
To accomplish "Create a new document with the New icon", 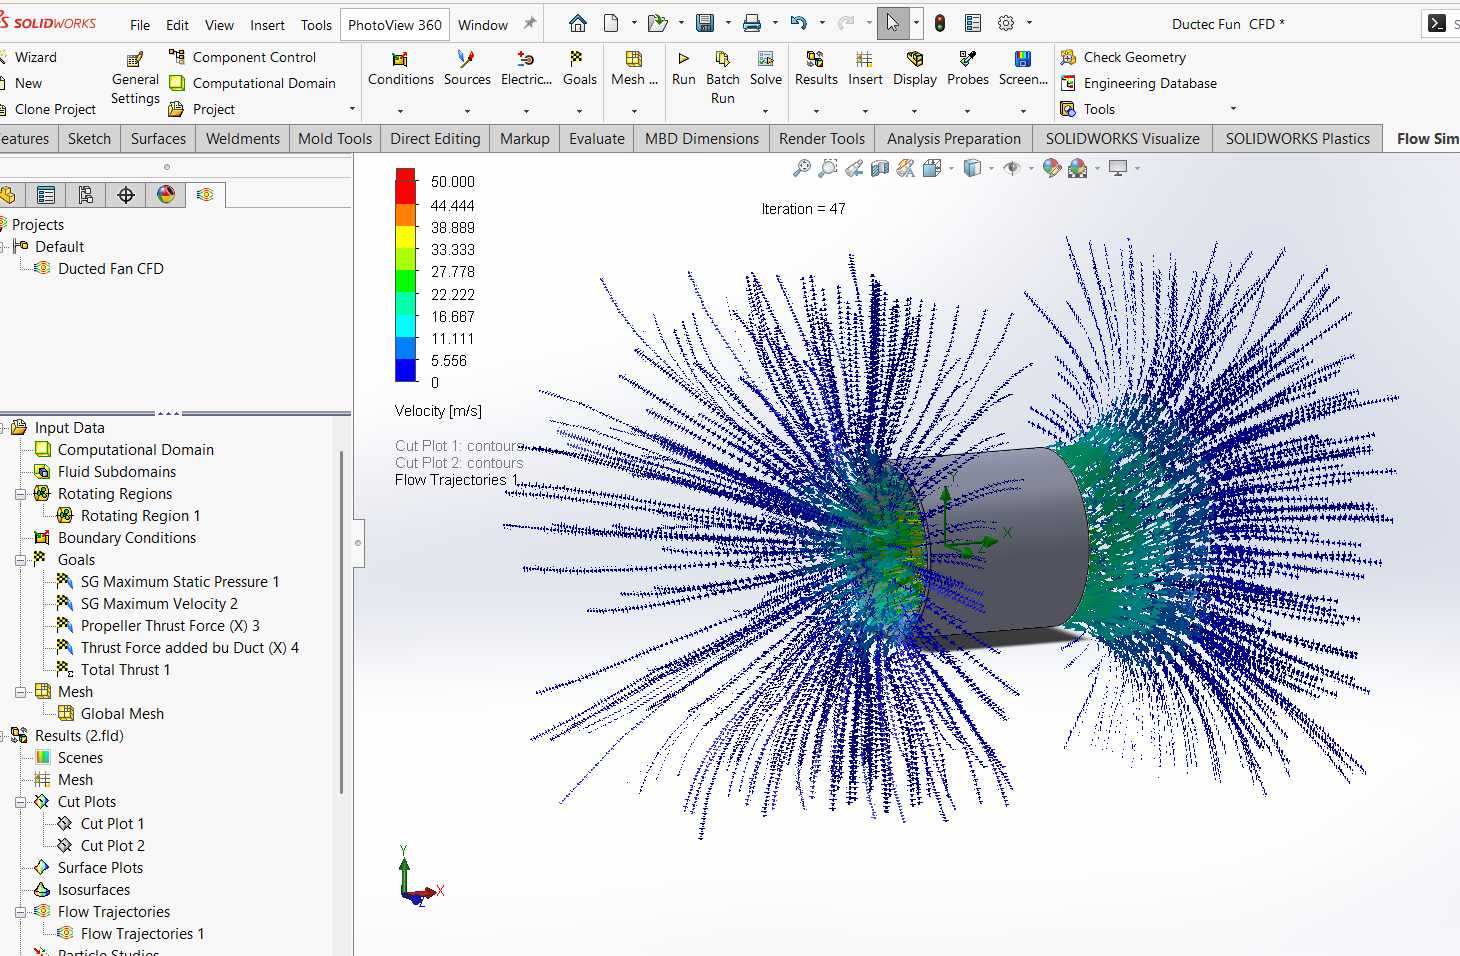I will 611,23.
